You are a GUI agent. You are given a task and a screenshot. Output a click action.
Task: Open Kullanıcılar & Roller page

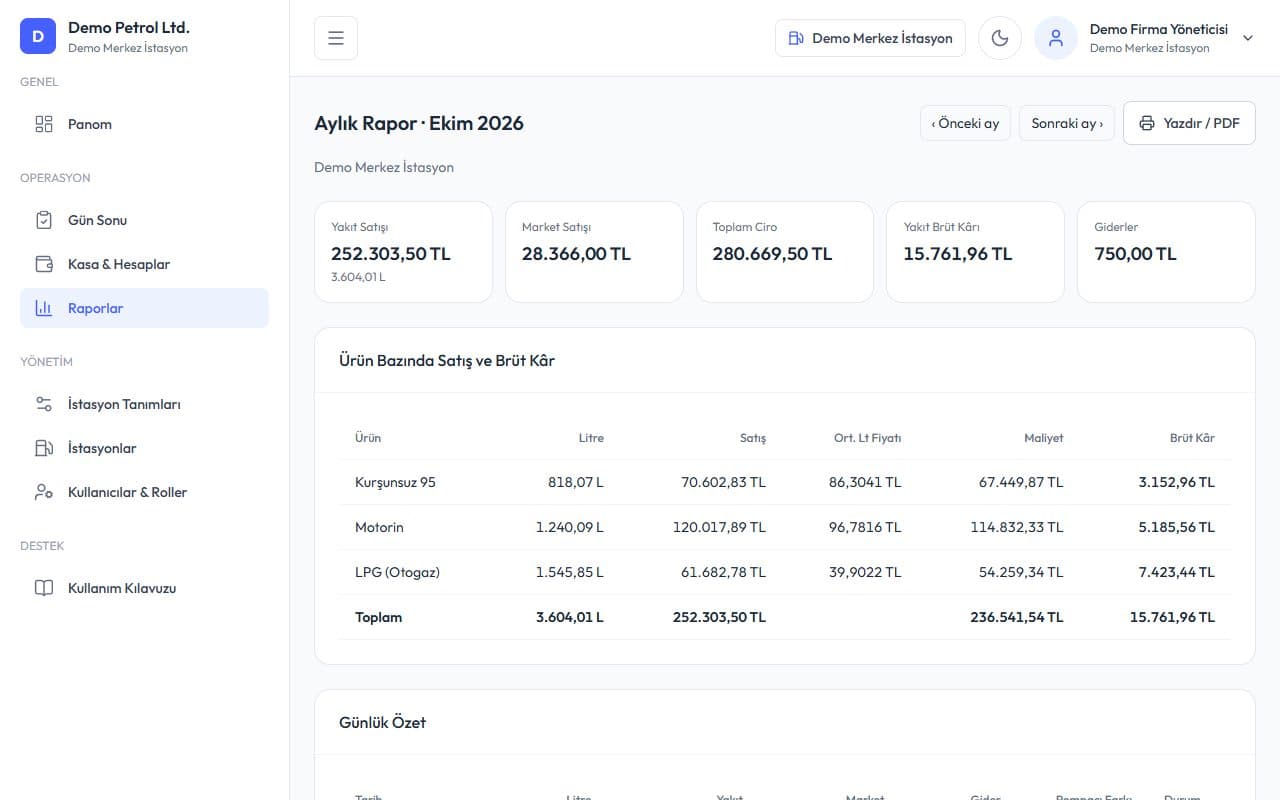144,492
